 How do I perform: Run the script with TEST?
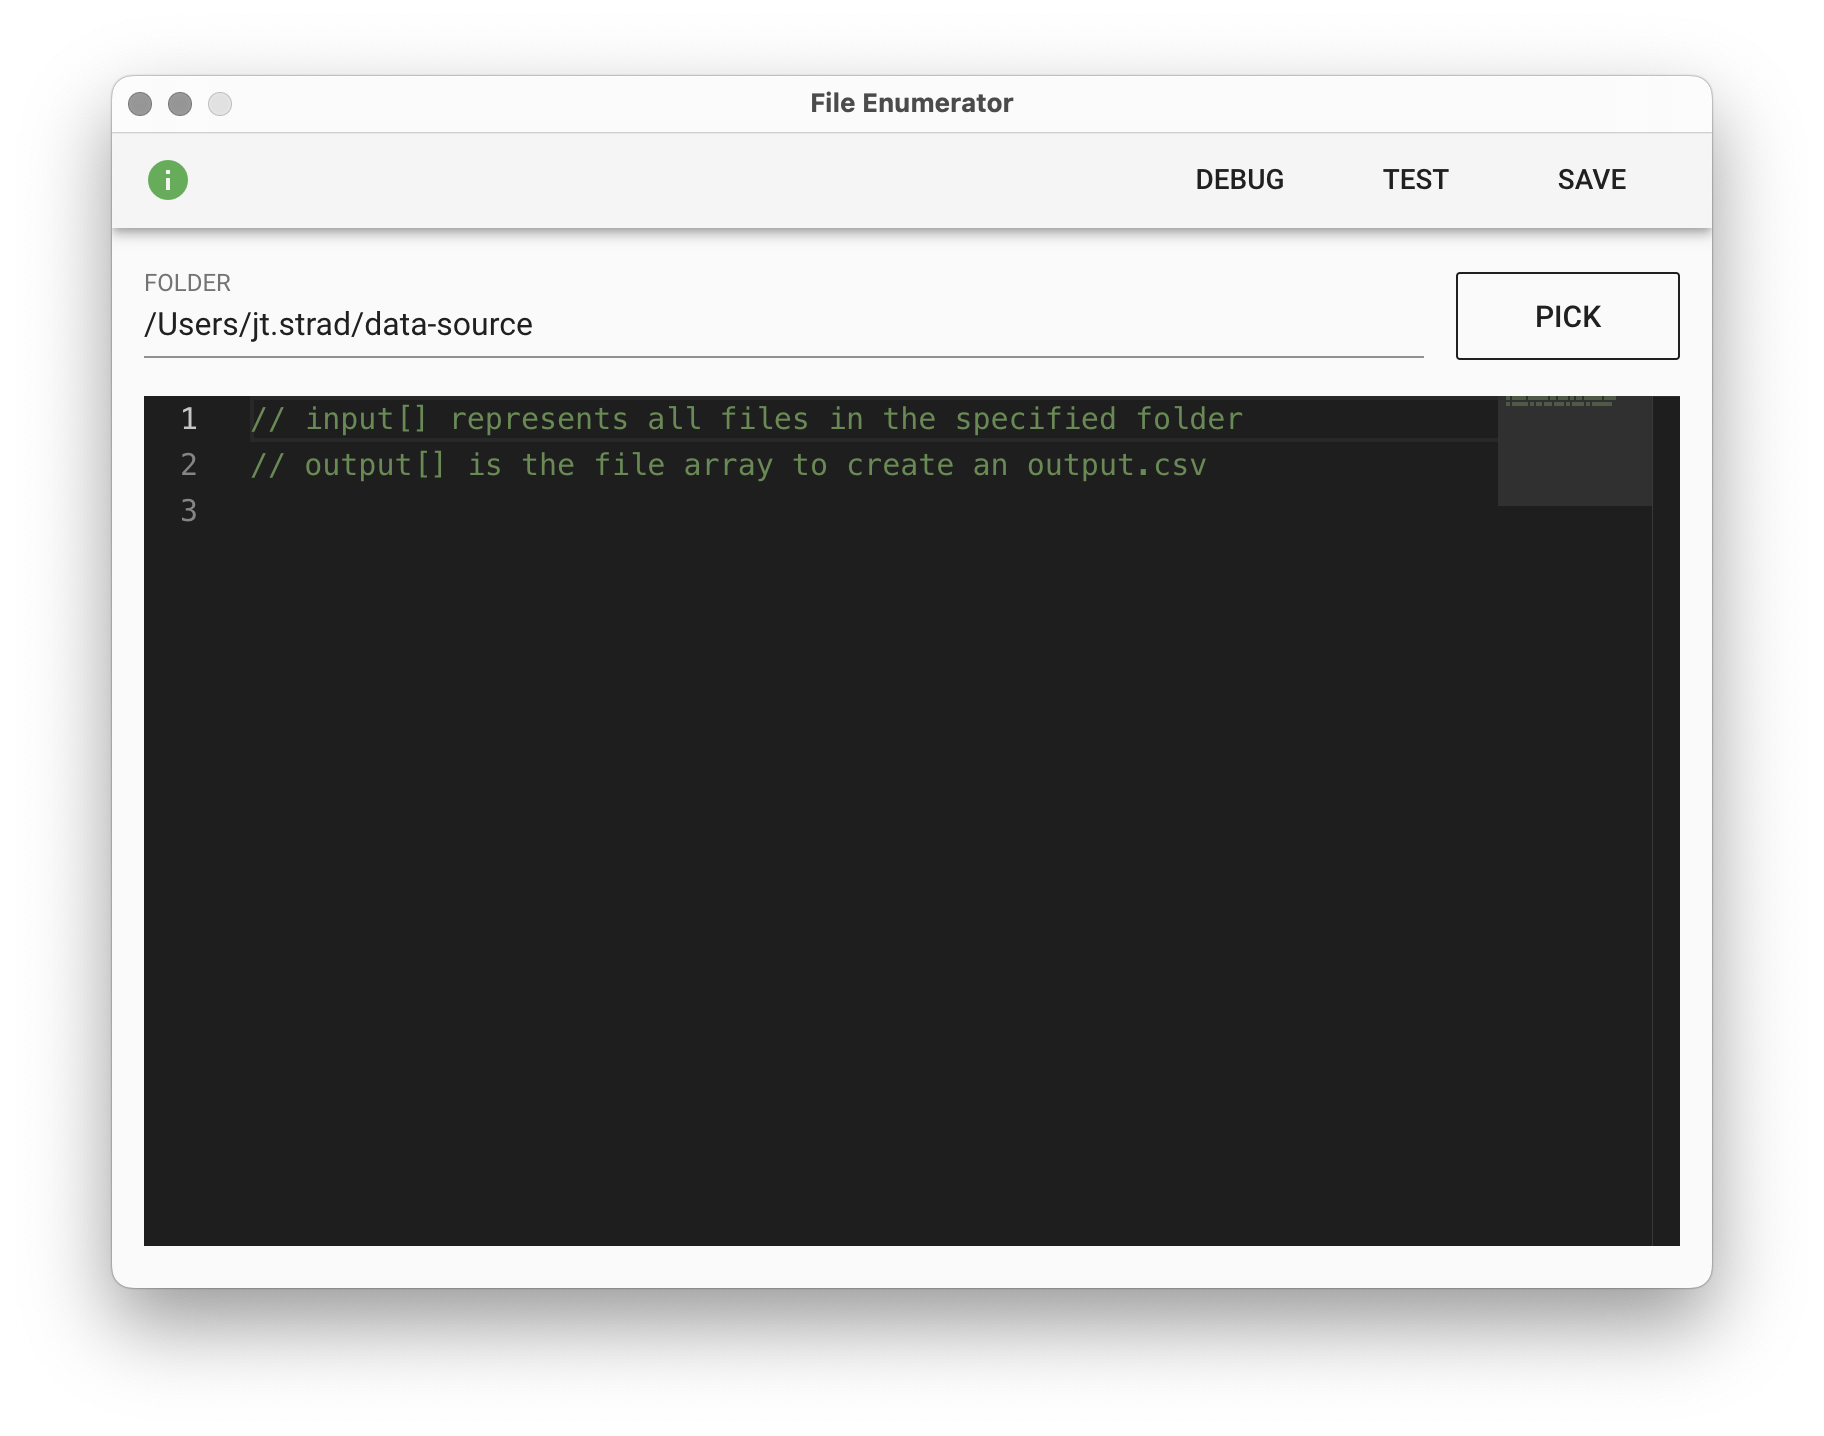[1415, 180]
